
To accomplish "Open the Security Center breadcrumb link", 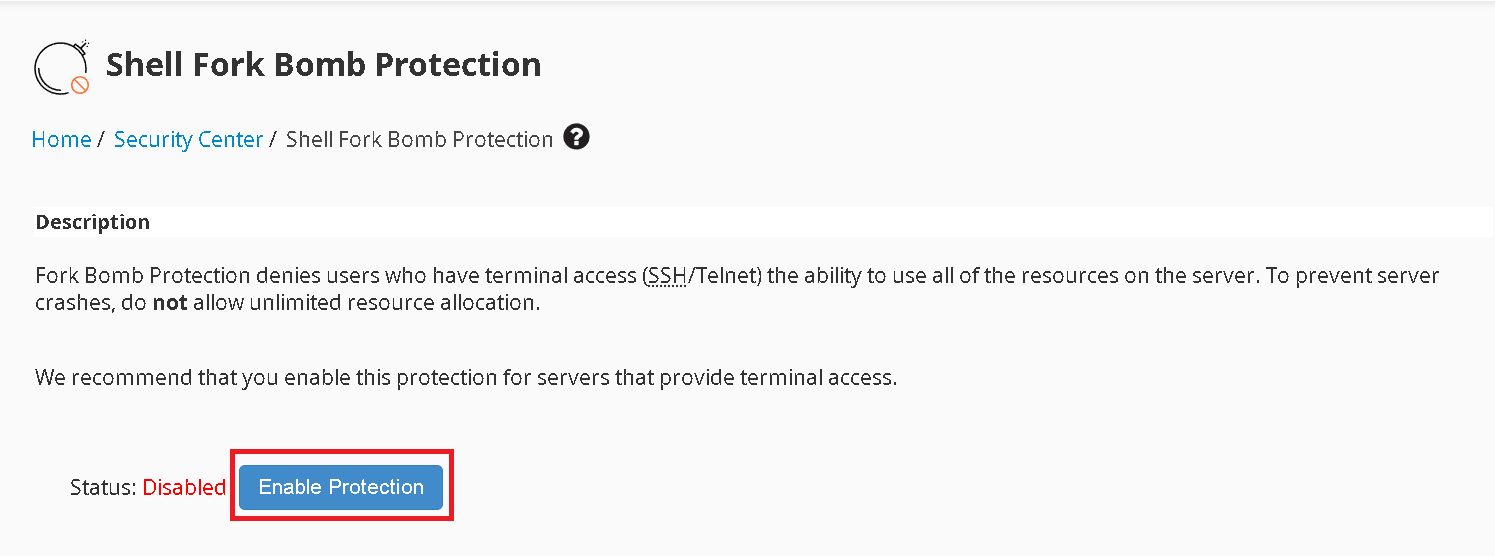I will [x=188, y=139].
